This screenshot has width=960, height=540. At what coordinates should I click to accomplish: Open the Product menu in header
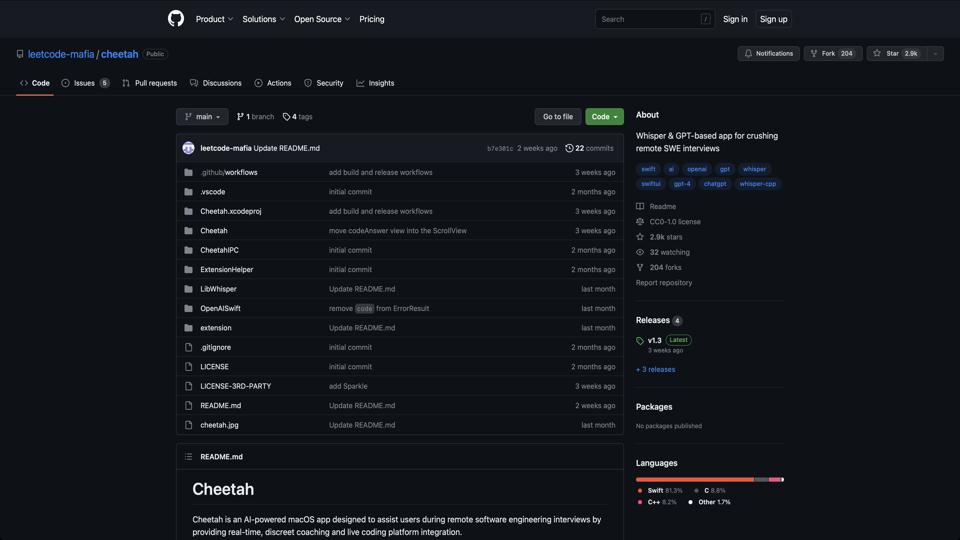(214, 19)
